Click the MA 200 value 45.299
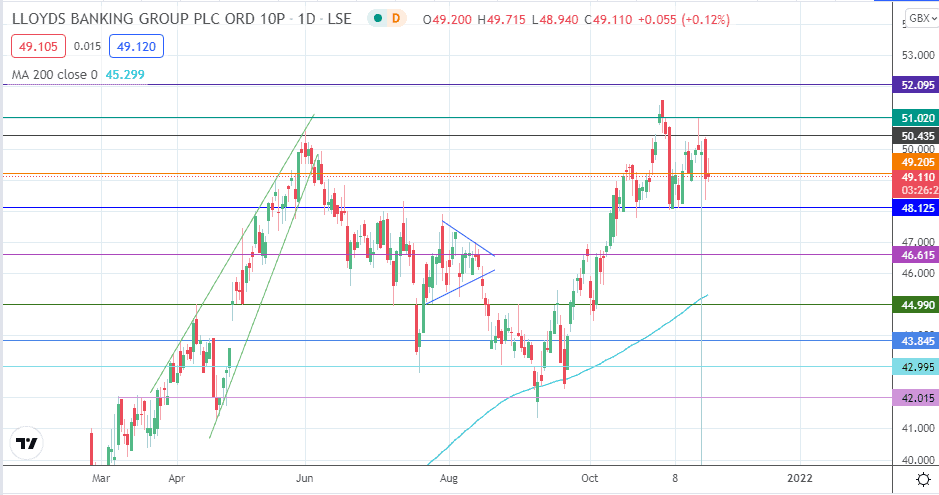The image size is (939, 495). (x=125, y=75)
